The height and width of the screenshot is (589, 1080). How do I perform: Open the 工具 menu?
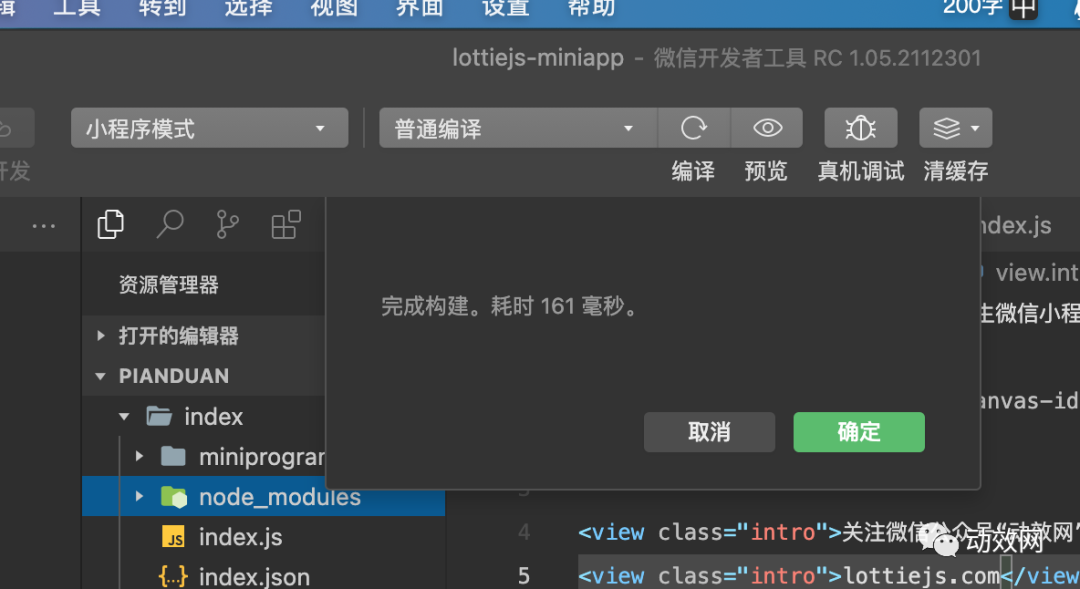pos(76,8)
